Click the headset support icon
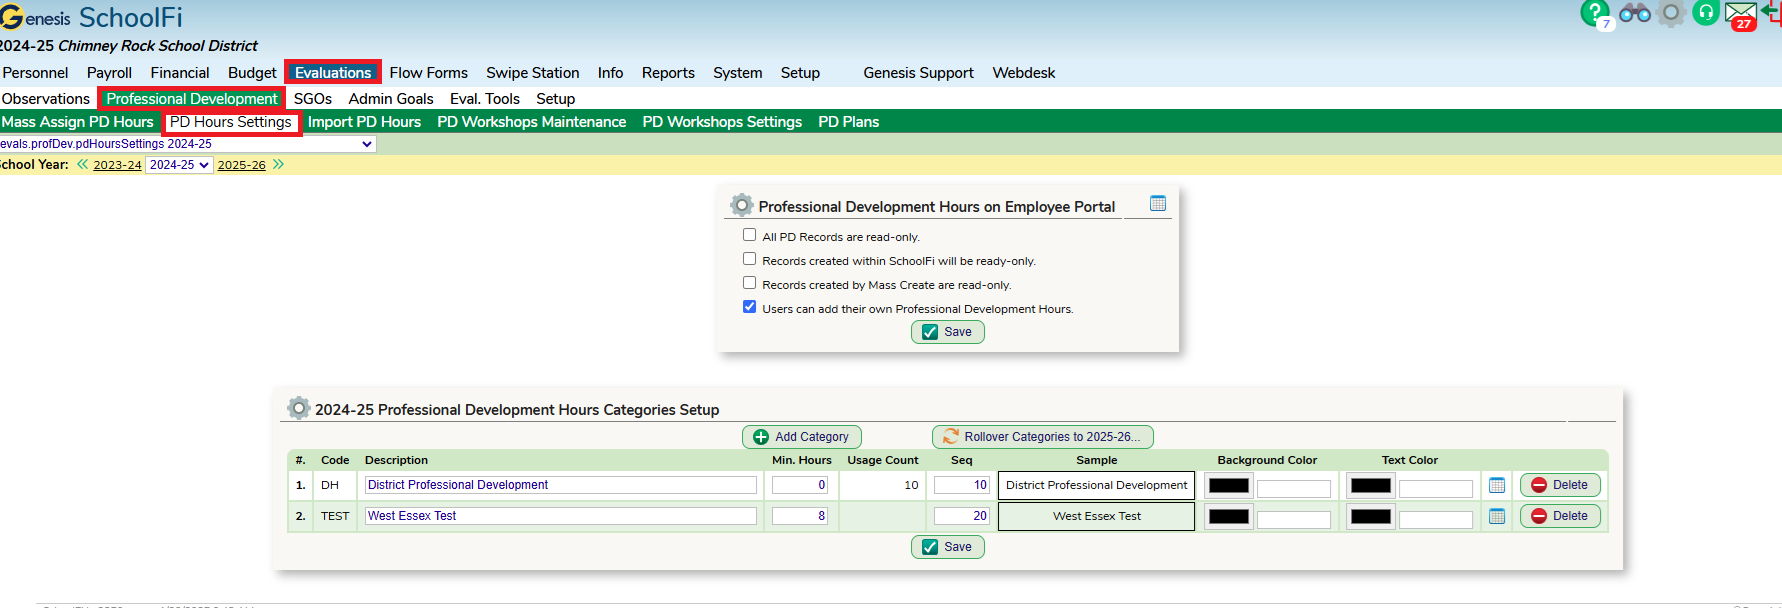The image size is (1782, 608). 1706,13
